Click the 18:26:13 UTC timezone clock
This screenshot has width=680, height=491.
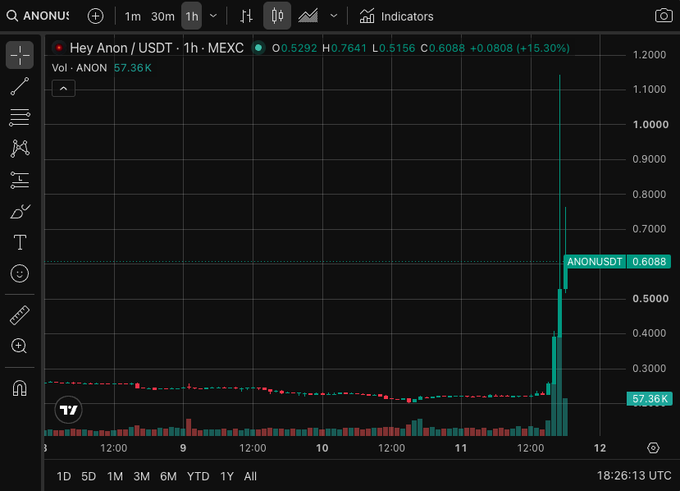pos(634,476)
